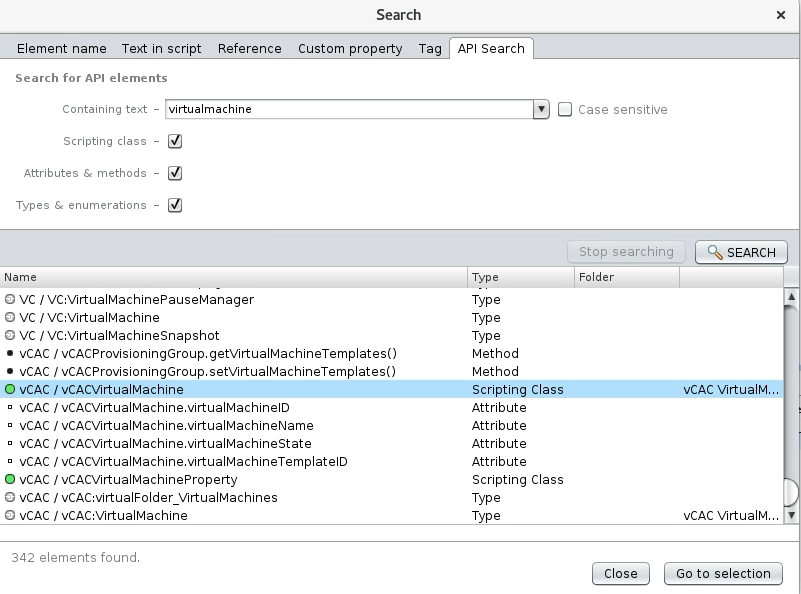The width and height of the screenshot is (801, 594).
Task: Select the vCACVirtualMachine.virtualMachineTemplateID row
Action: [391, 461]
